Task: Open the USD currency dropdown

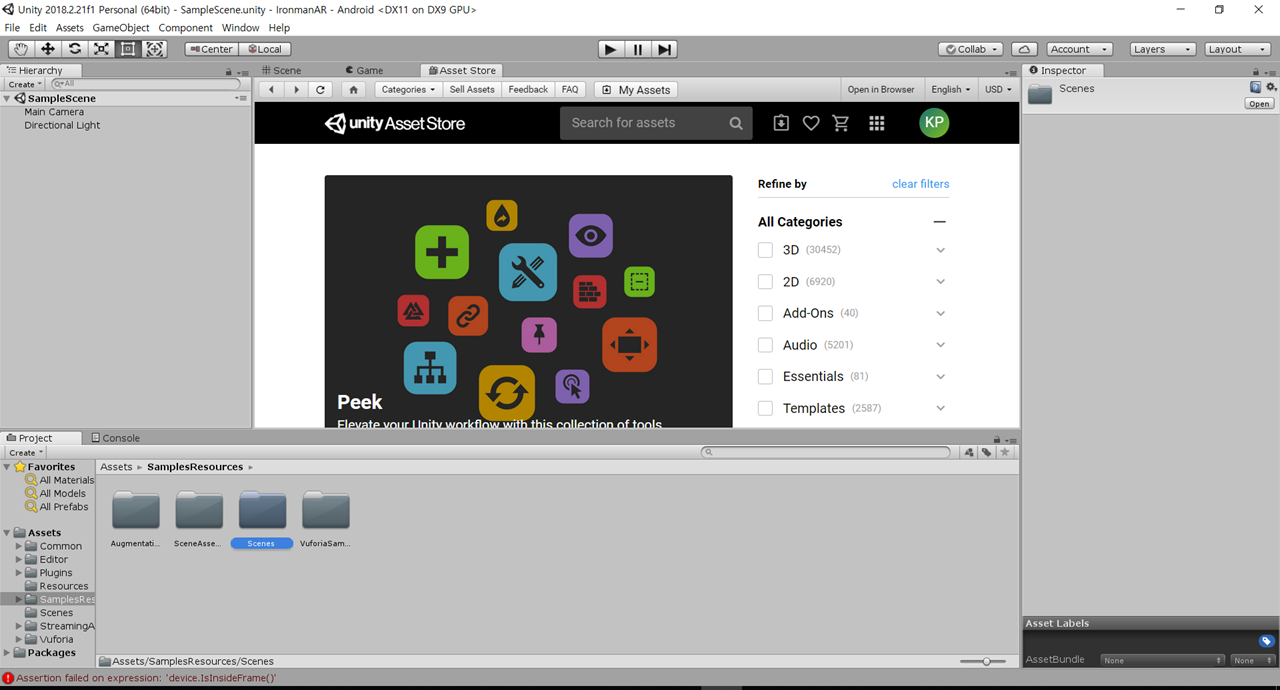Action: pos(998,90)
